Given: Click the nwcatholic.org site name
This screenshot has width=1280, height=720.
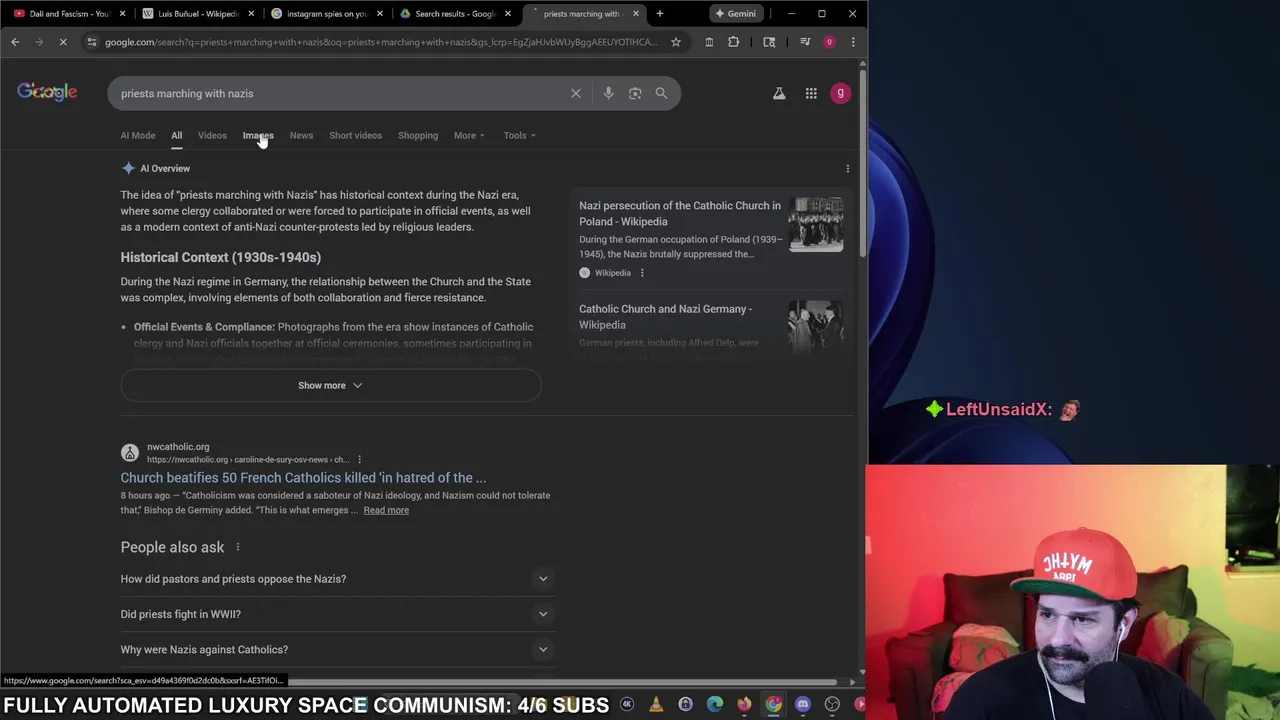Looking at the screenshot, I should [178, 447].
